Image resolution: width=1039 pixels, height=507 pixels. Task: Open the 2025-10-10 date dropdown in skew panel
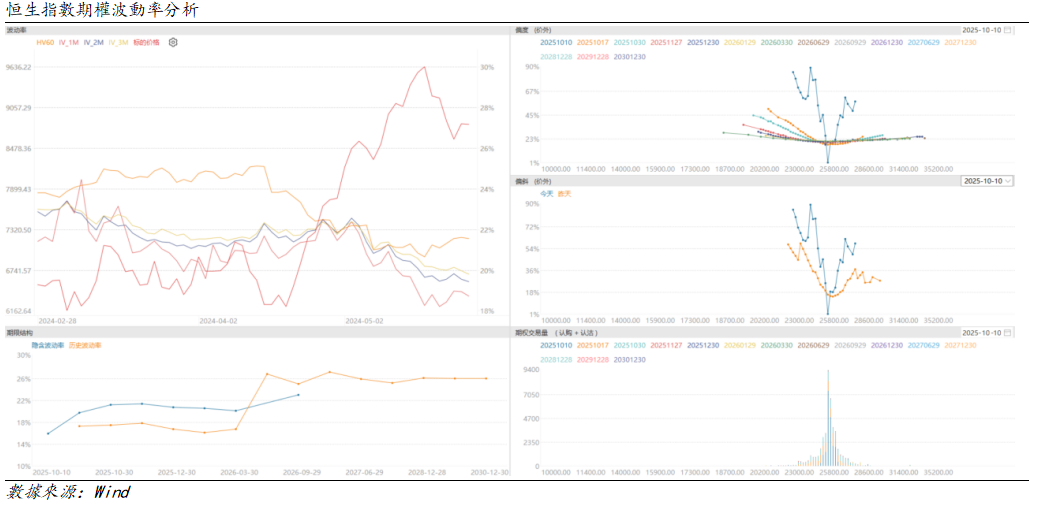coord(986,181)
